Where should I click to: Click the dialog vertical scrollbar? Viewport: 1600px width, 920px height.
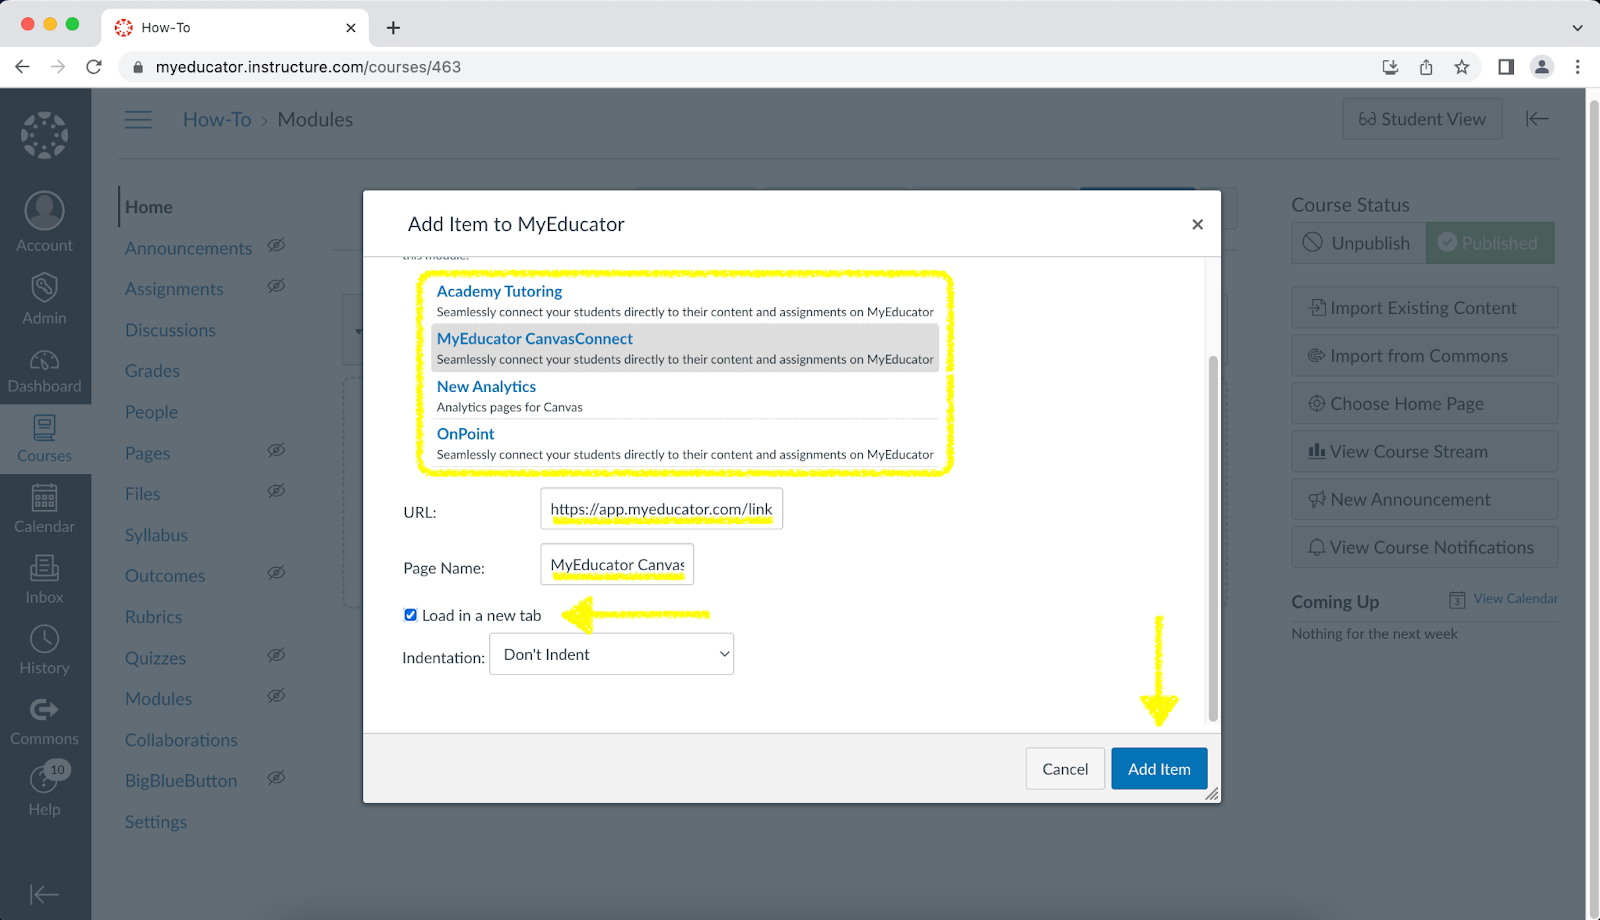point(1213,538)
